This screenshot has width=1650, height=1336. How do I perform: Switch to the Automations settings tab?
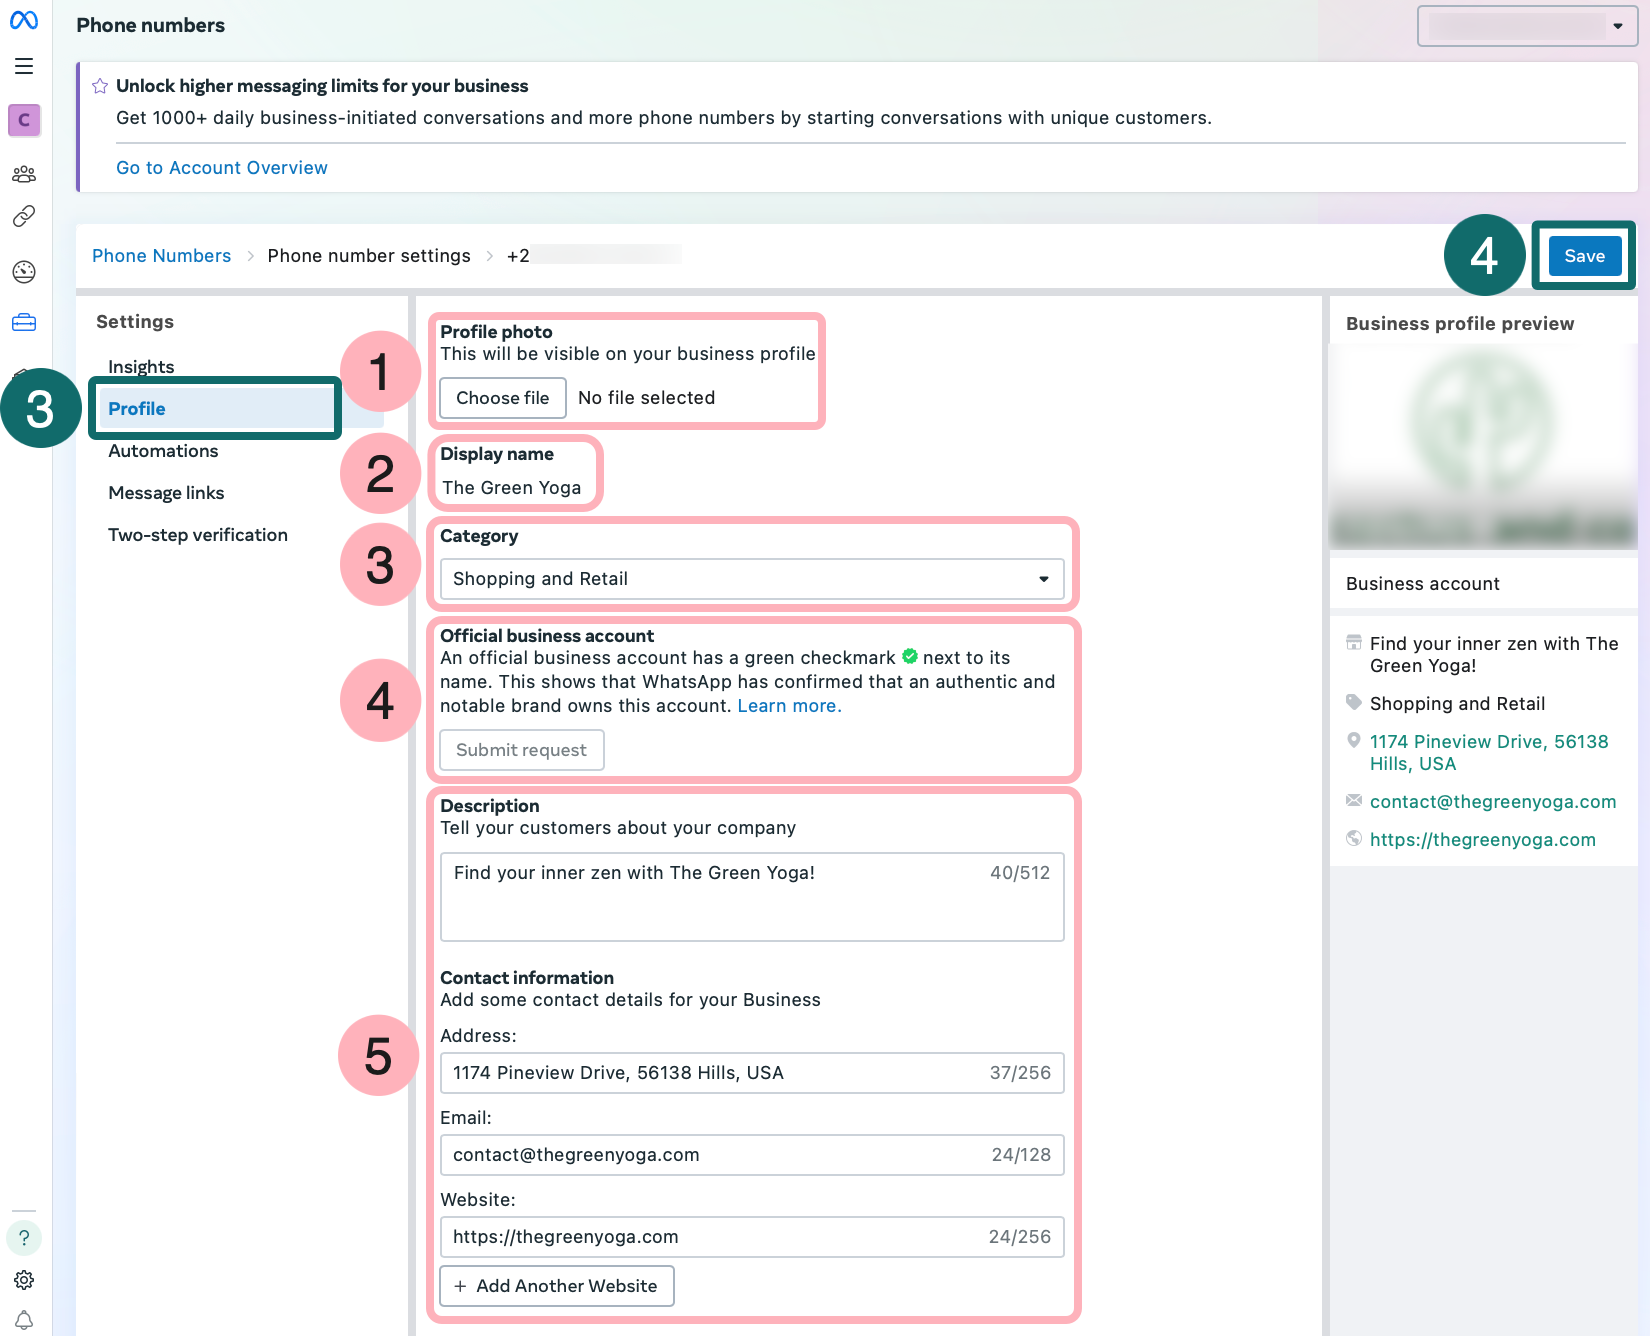163,451
